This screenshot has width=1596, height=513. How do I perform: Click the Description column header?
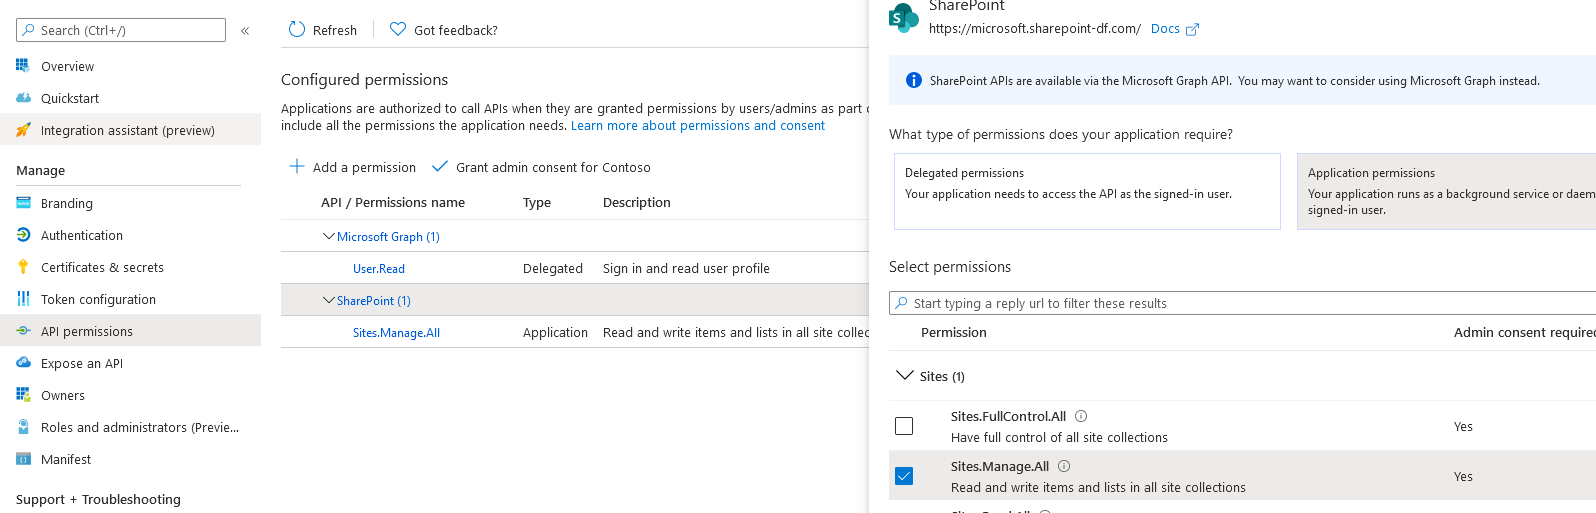[637, 202]
